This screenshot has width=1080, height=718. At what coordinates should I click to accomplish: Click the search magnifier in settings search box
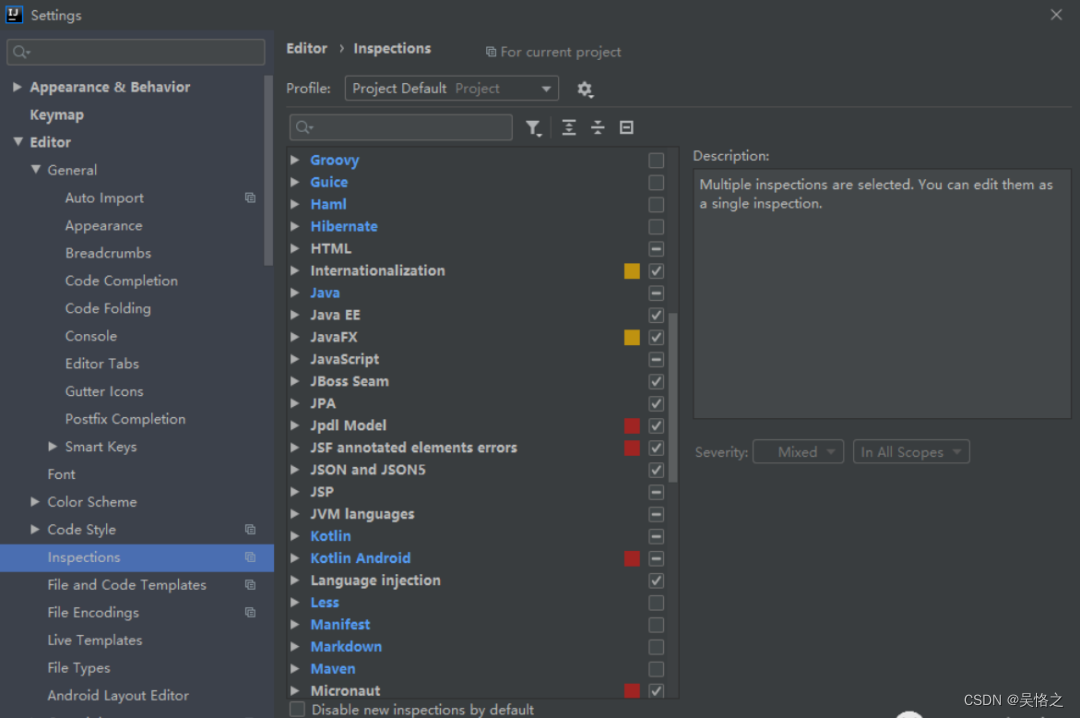pyautogui.click(x=21, y=52)
